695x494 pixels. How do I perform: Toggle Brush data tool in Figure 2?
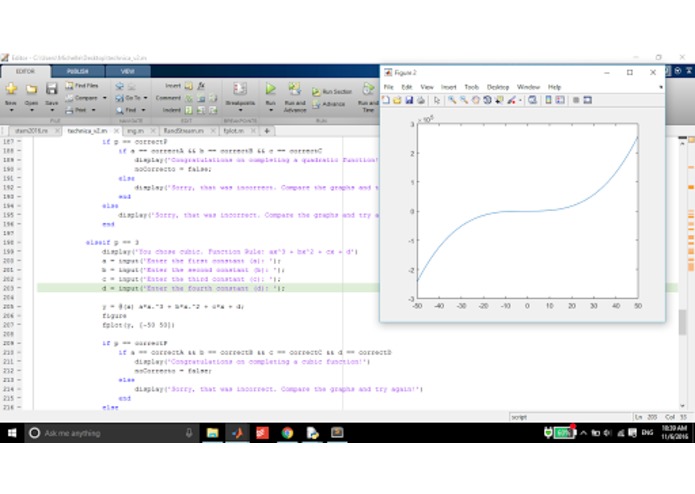(512, 100)
